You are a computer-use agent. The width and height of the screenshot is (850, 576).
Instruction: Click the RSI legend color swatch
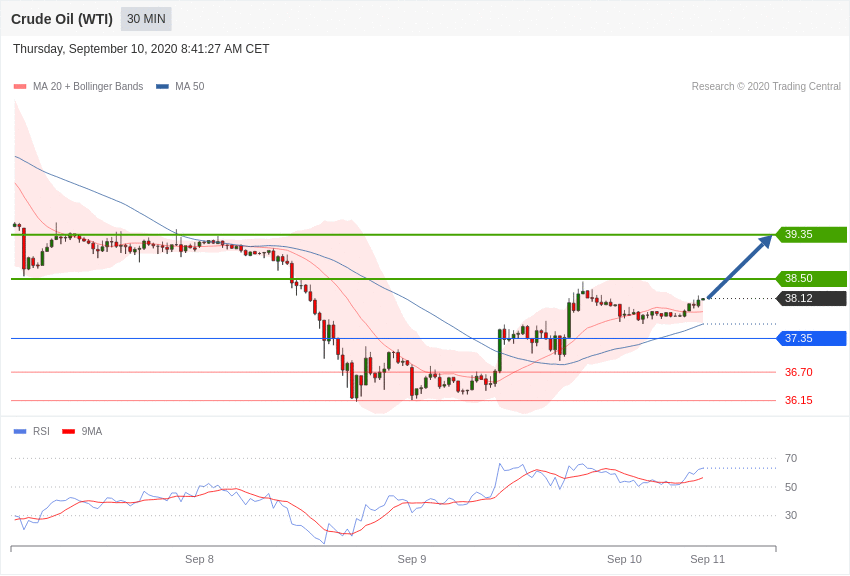point(20,431)
